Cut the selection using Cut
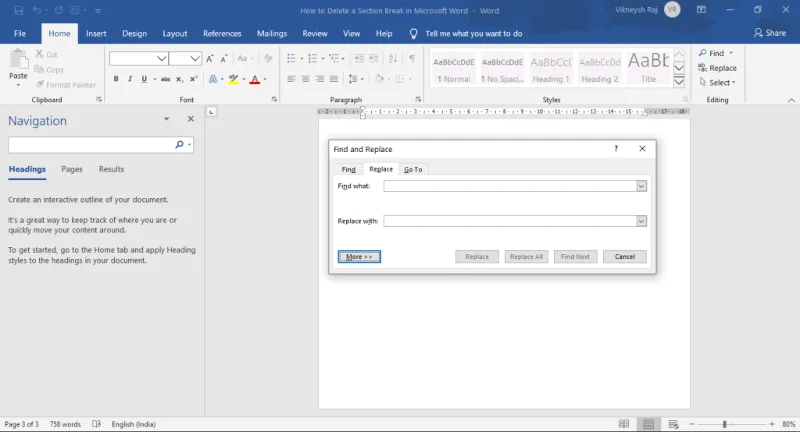This screenshot has width=800, height=432. tap(46, 54)
